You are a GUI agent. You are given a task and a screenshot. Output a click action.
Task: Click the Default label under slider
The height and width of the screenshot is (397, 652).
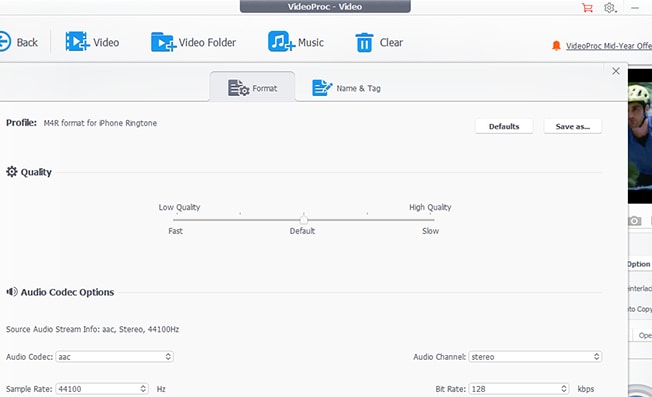point(302,231)
